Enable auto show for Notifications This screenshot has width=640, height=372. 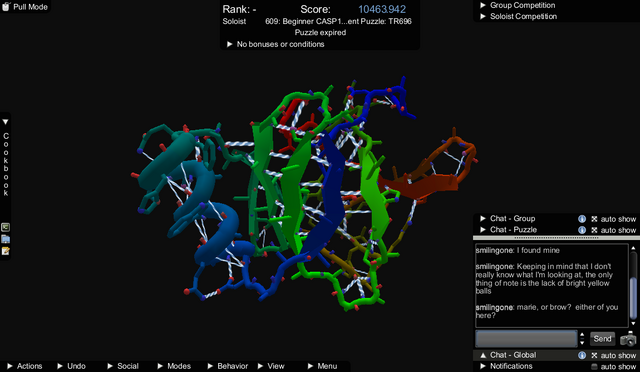[594, 366]
